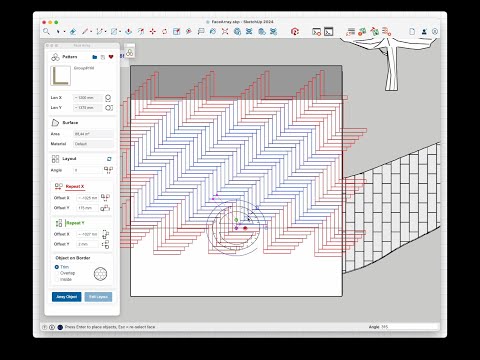Click the Edit Layout button
The width and height of the screenshot is (480, 360).
pos(98,297)
